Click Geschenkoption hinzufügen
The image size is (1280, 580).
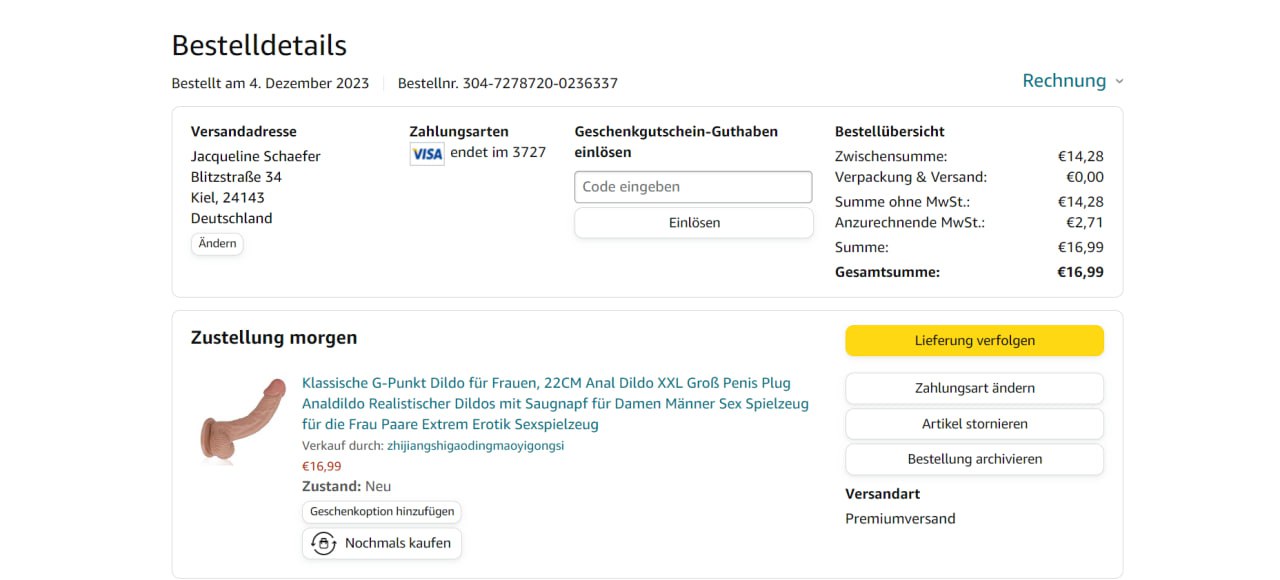point(382,511)
